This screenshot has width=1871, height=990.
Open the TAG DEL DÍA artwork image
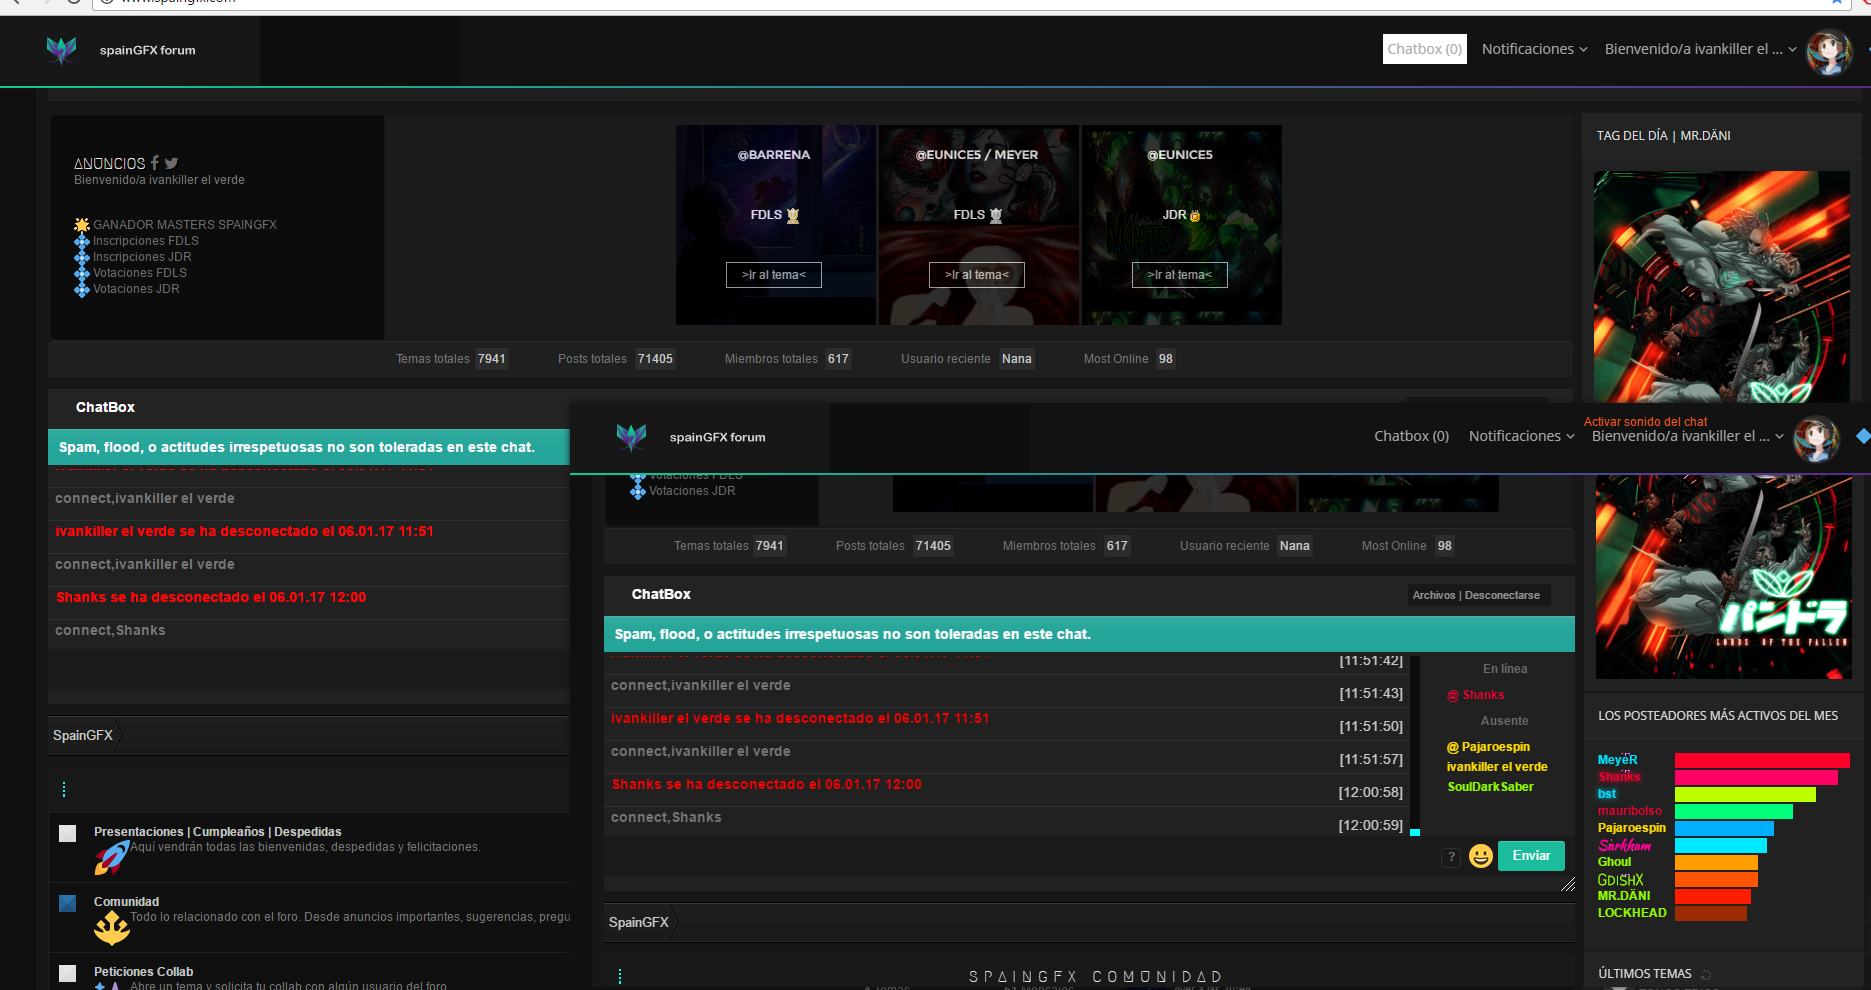(1722, 288)
